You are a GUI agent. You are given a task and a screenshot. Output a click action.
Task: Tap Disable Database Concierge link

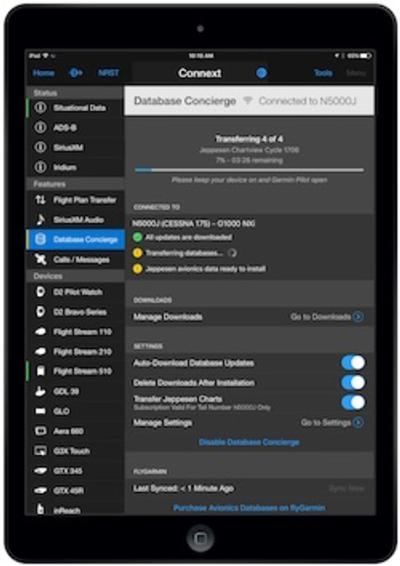249,442
